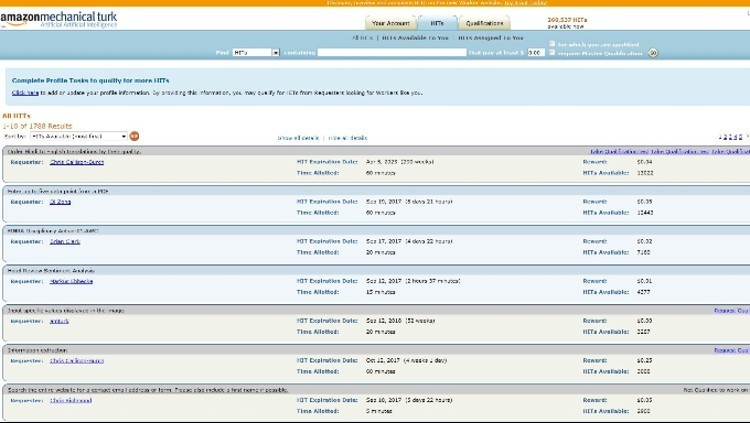Go to results page 3
Image resolution: width=750 pixels, height=423 pixels.
coord(730,137)
